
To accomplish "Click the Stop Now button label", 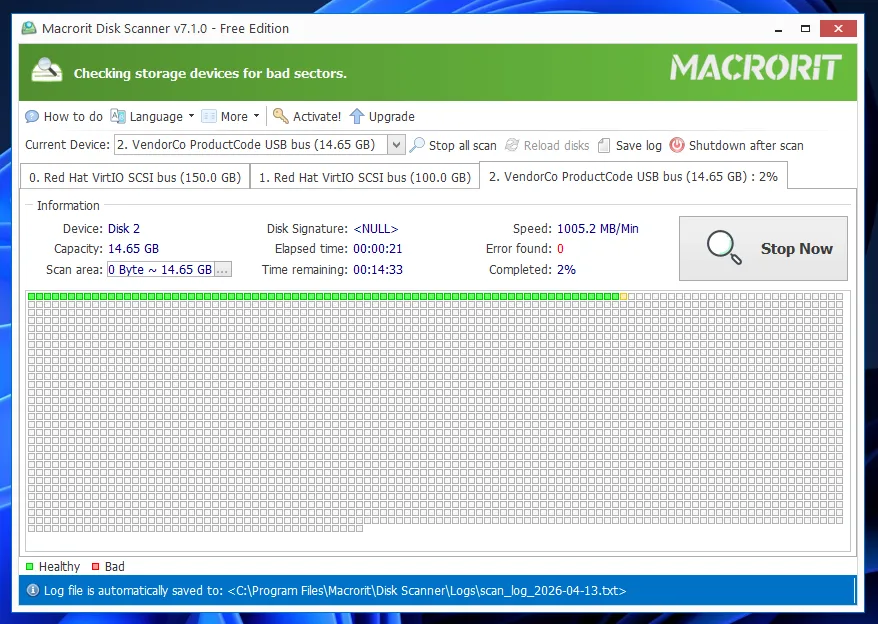I will [x=796, y=248].
